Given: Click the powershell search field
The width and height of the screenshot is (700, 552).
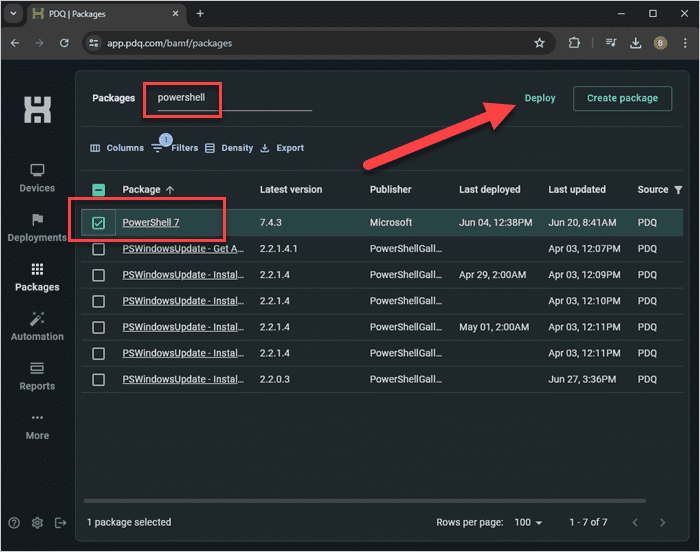Looking at the screenshot, I should (234, 98).
